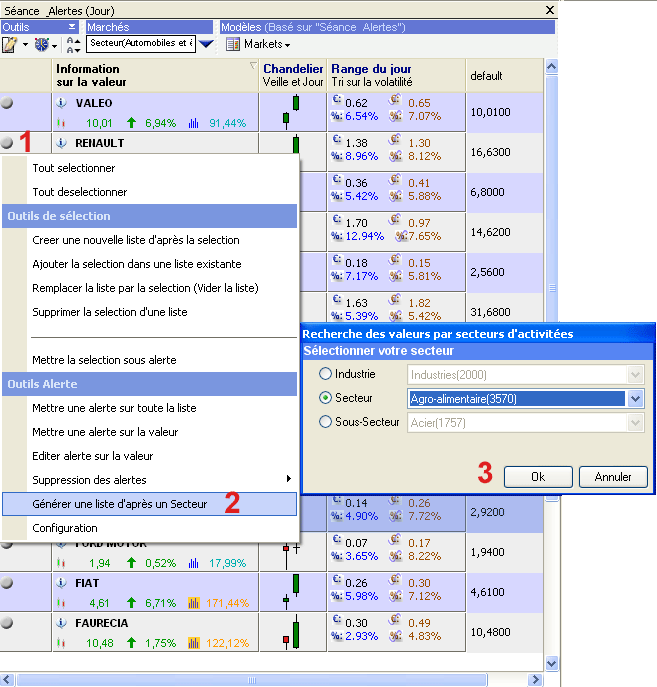
Task: Toggle the selection bullet of RENAULT row
Action: [7, 142]
